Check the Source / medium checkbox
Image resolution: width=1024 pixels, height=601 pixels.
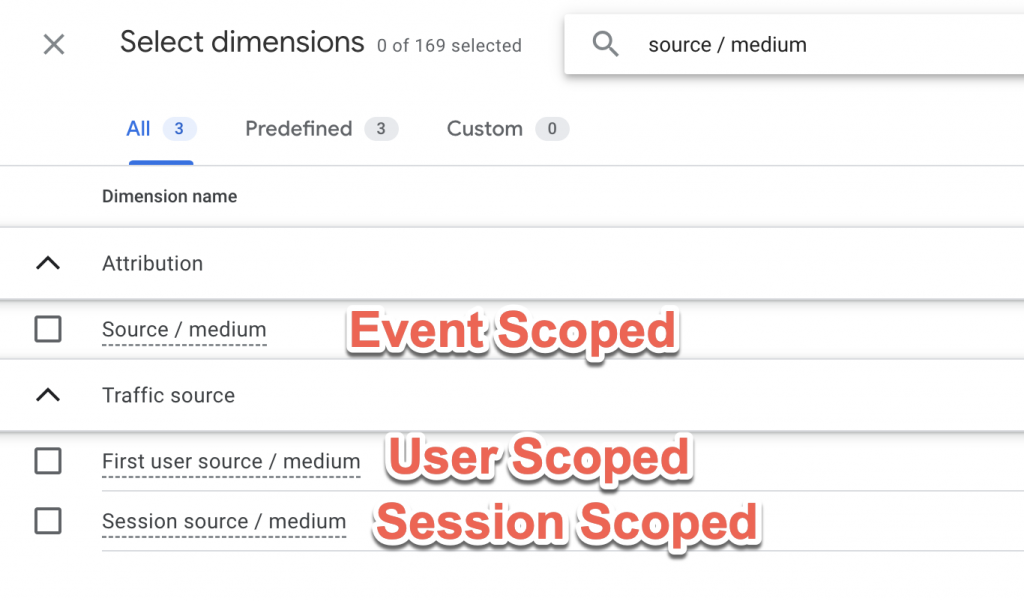(x=48, y=329)
